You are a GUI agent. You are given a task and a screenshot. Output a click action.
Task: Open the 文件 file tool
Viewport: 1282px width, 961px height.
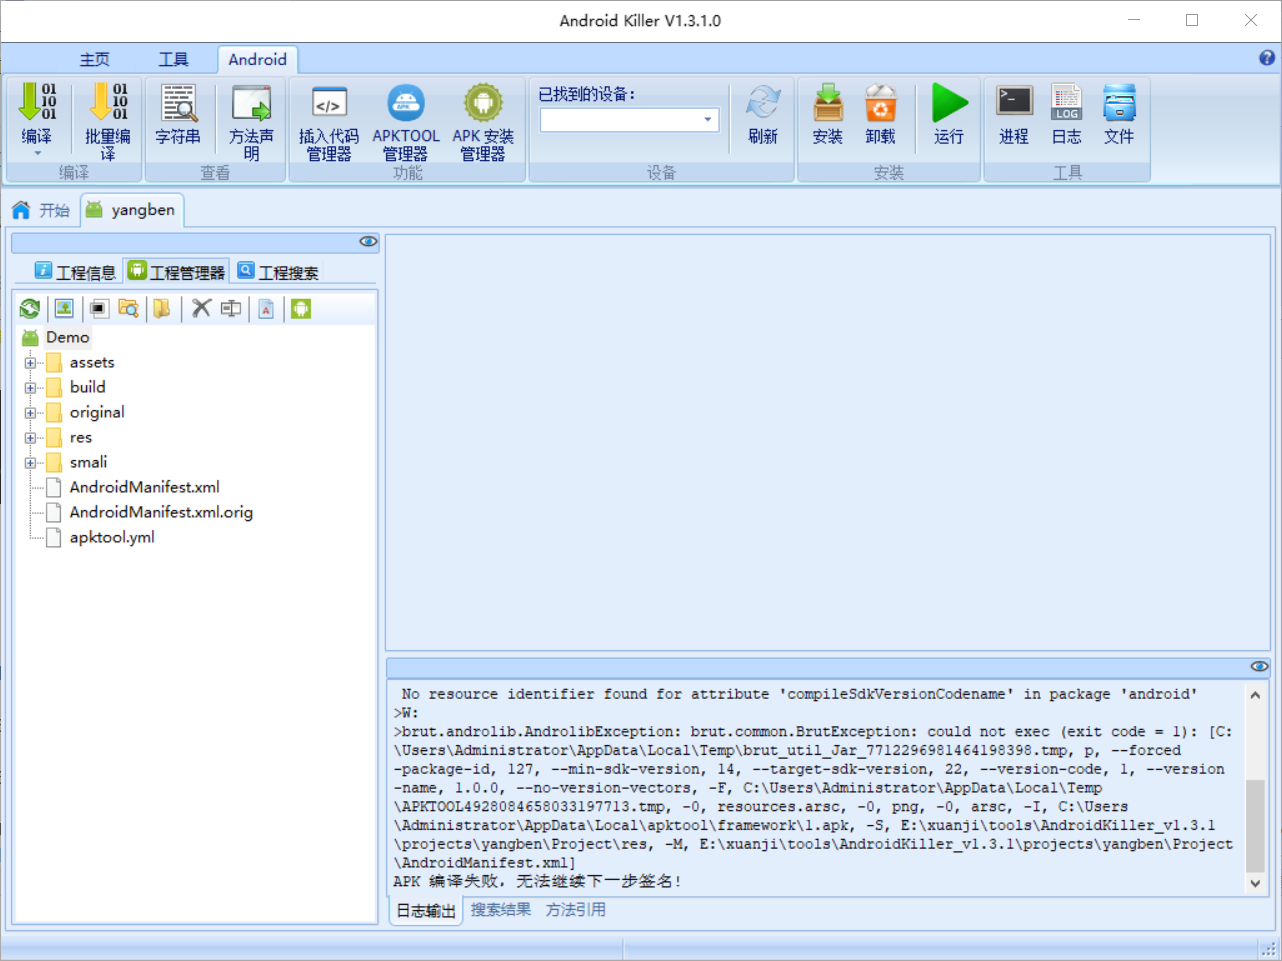coord(1119,114)
